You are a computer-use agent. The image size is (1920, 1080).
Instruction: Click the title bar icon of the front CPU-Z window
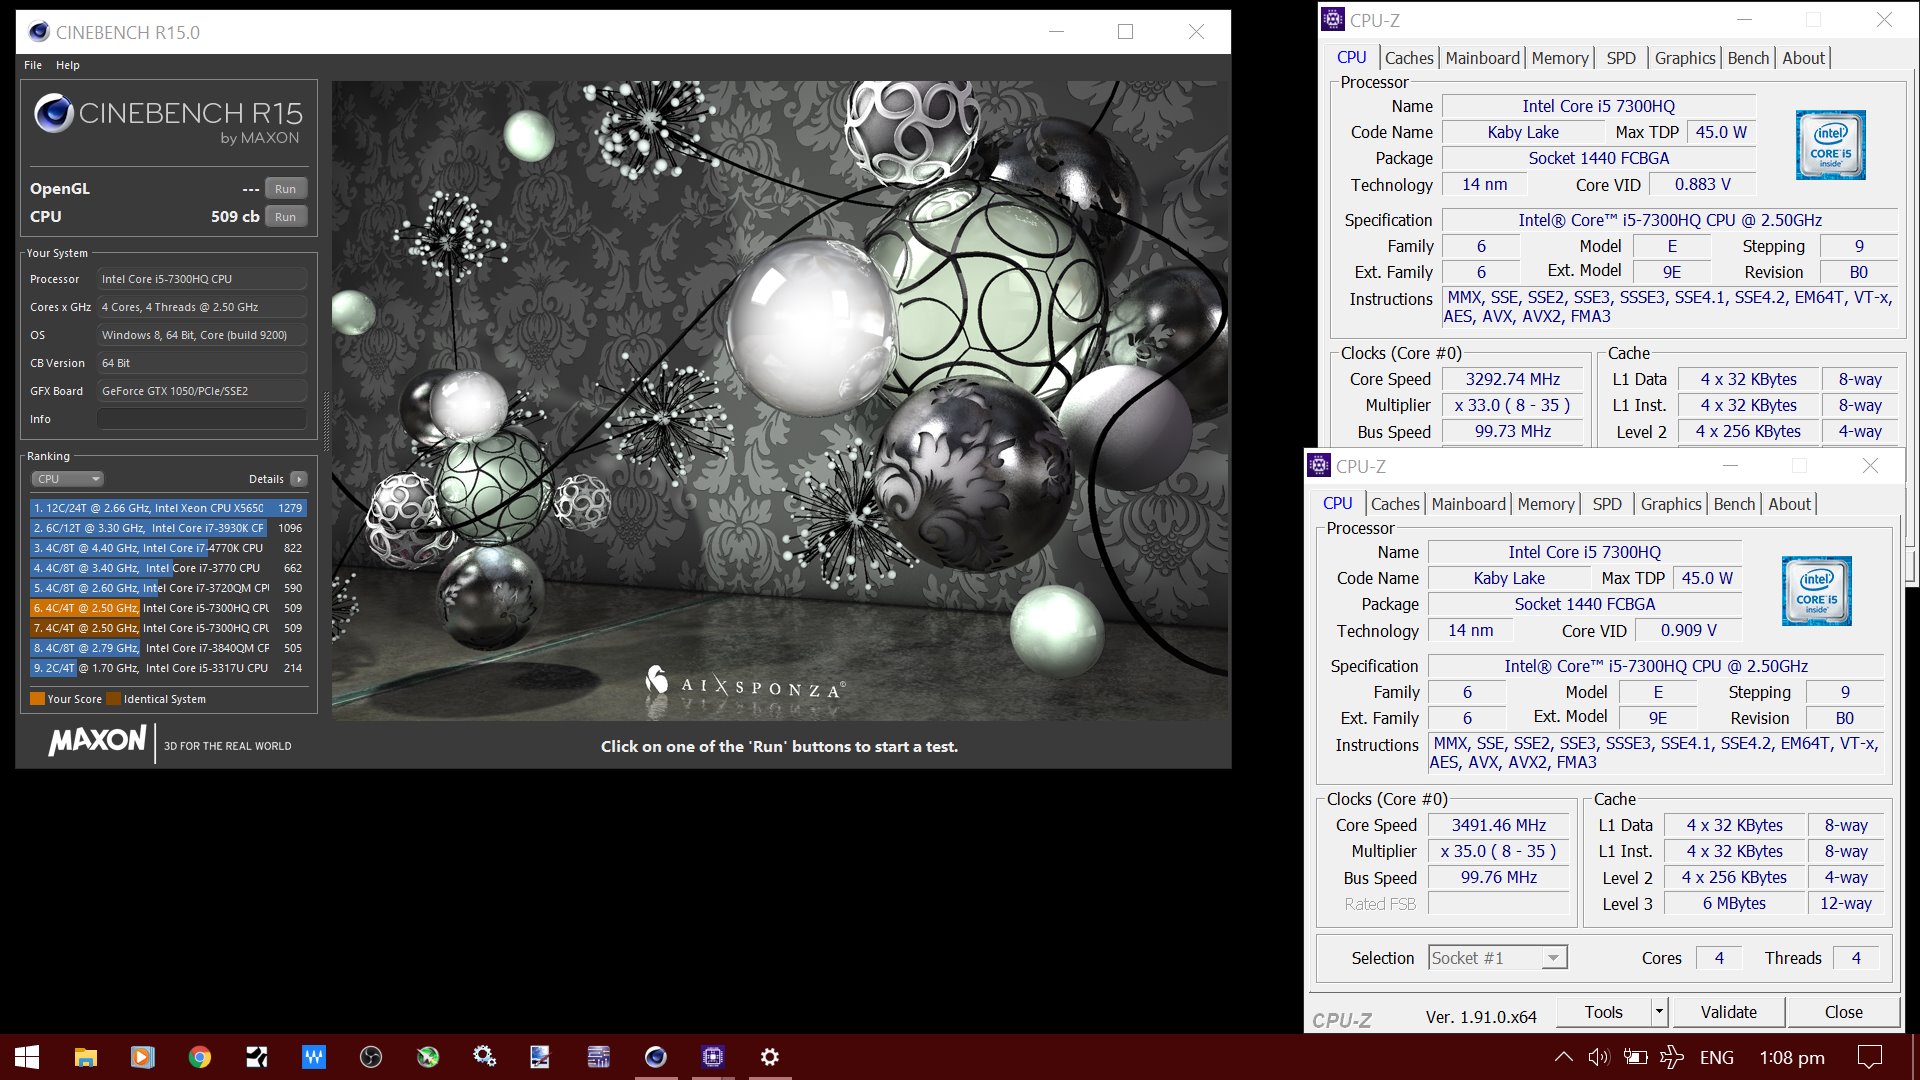click(x=1319, y=466)
